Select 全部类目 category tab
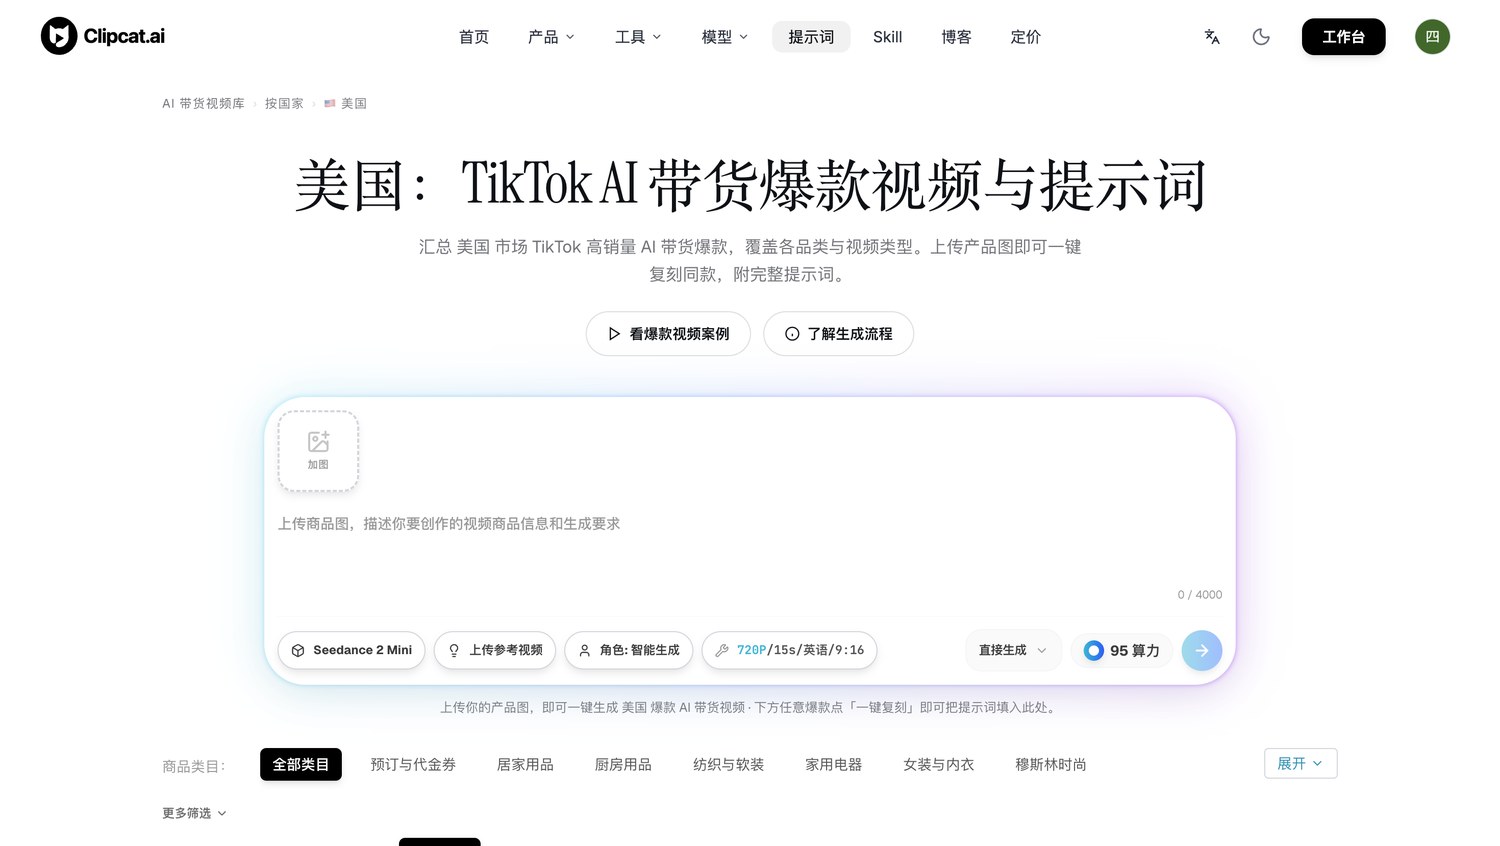This screenshot has height=846, width=1500. pyautogui.click(x=301, y=764)
